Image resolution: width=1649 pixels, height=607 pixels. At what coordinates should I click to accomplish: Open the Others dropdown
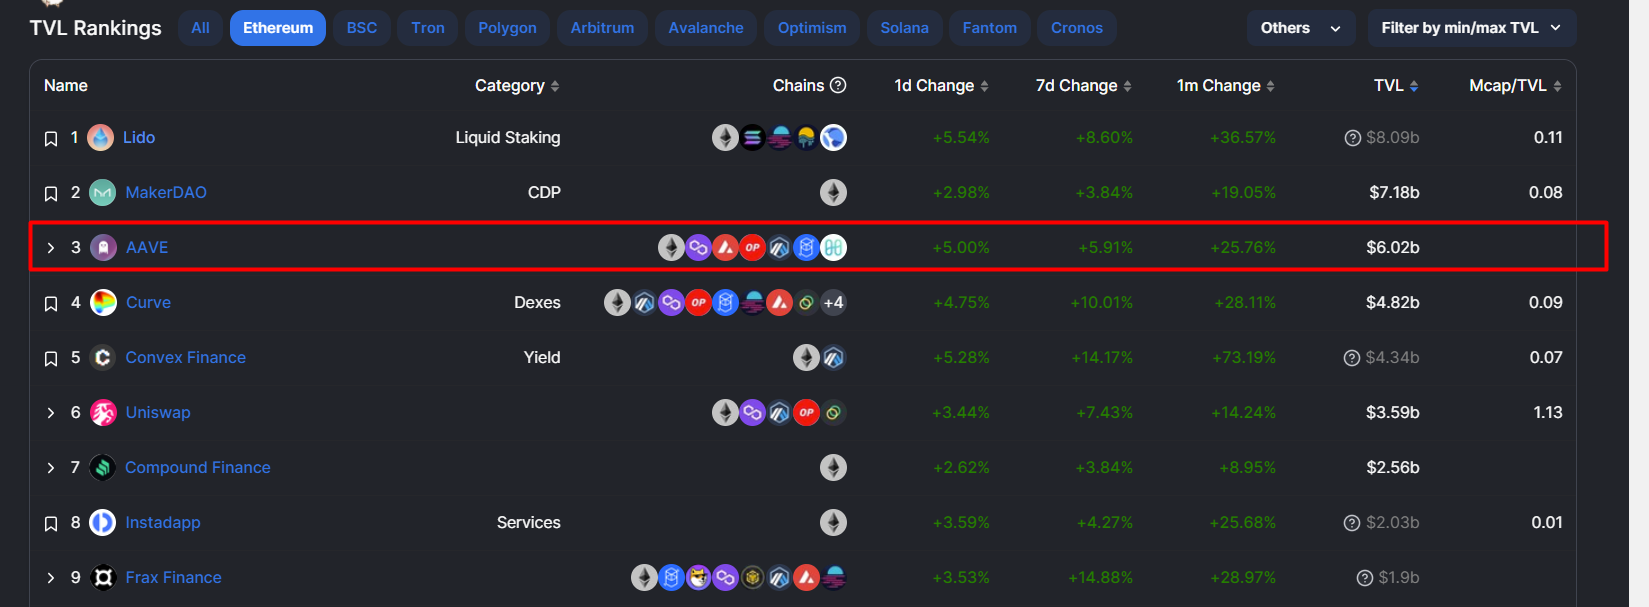point(1300,27)
